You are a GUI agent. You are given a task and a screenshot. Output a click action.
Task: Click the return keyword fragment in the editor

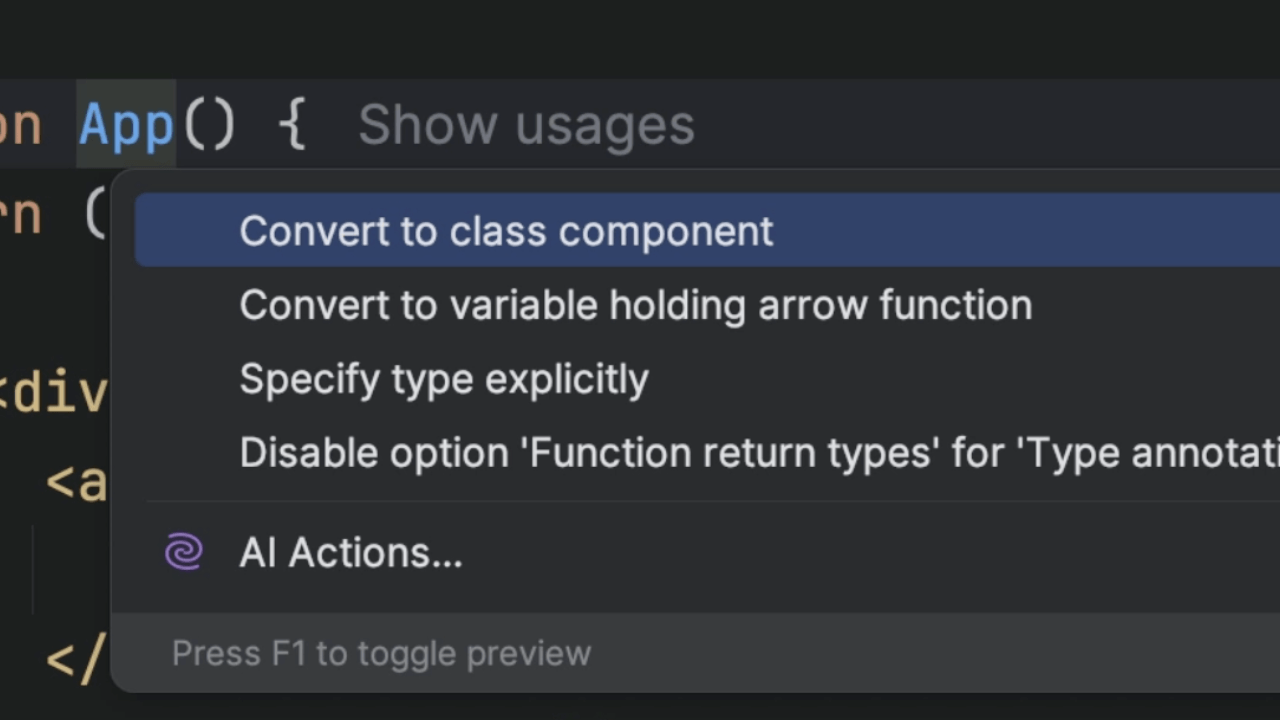[x=20, y=214]
